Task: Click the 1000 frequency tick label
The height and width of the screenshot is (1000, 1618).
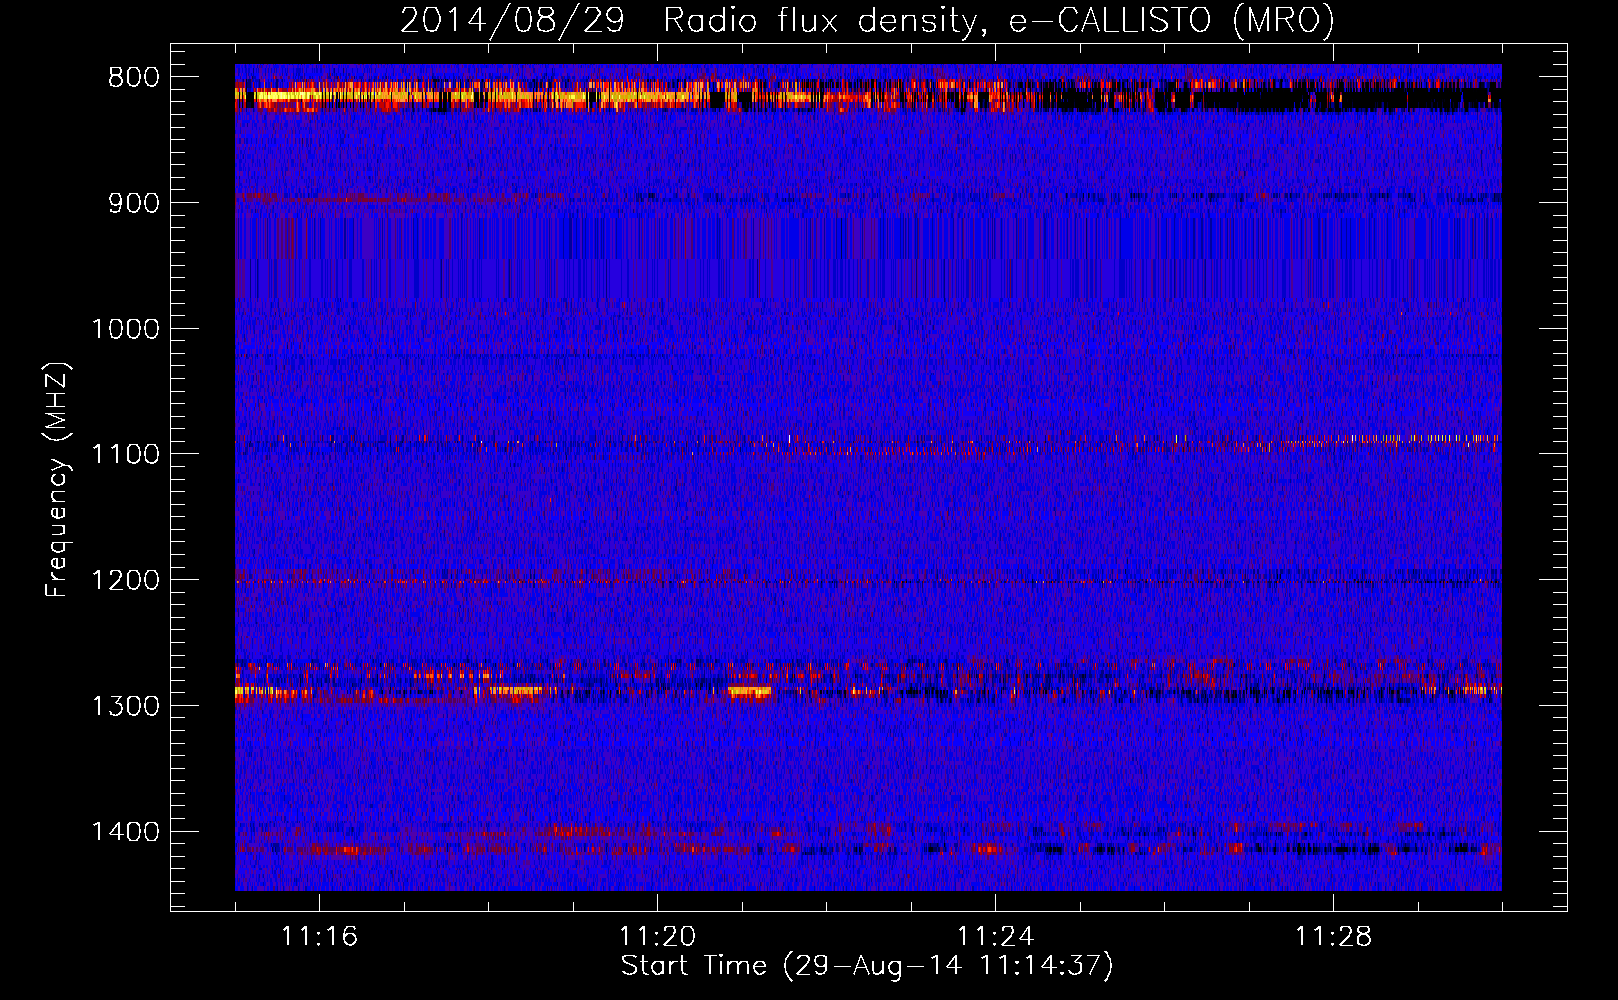Action: pos(125,329)
